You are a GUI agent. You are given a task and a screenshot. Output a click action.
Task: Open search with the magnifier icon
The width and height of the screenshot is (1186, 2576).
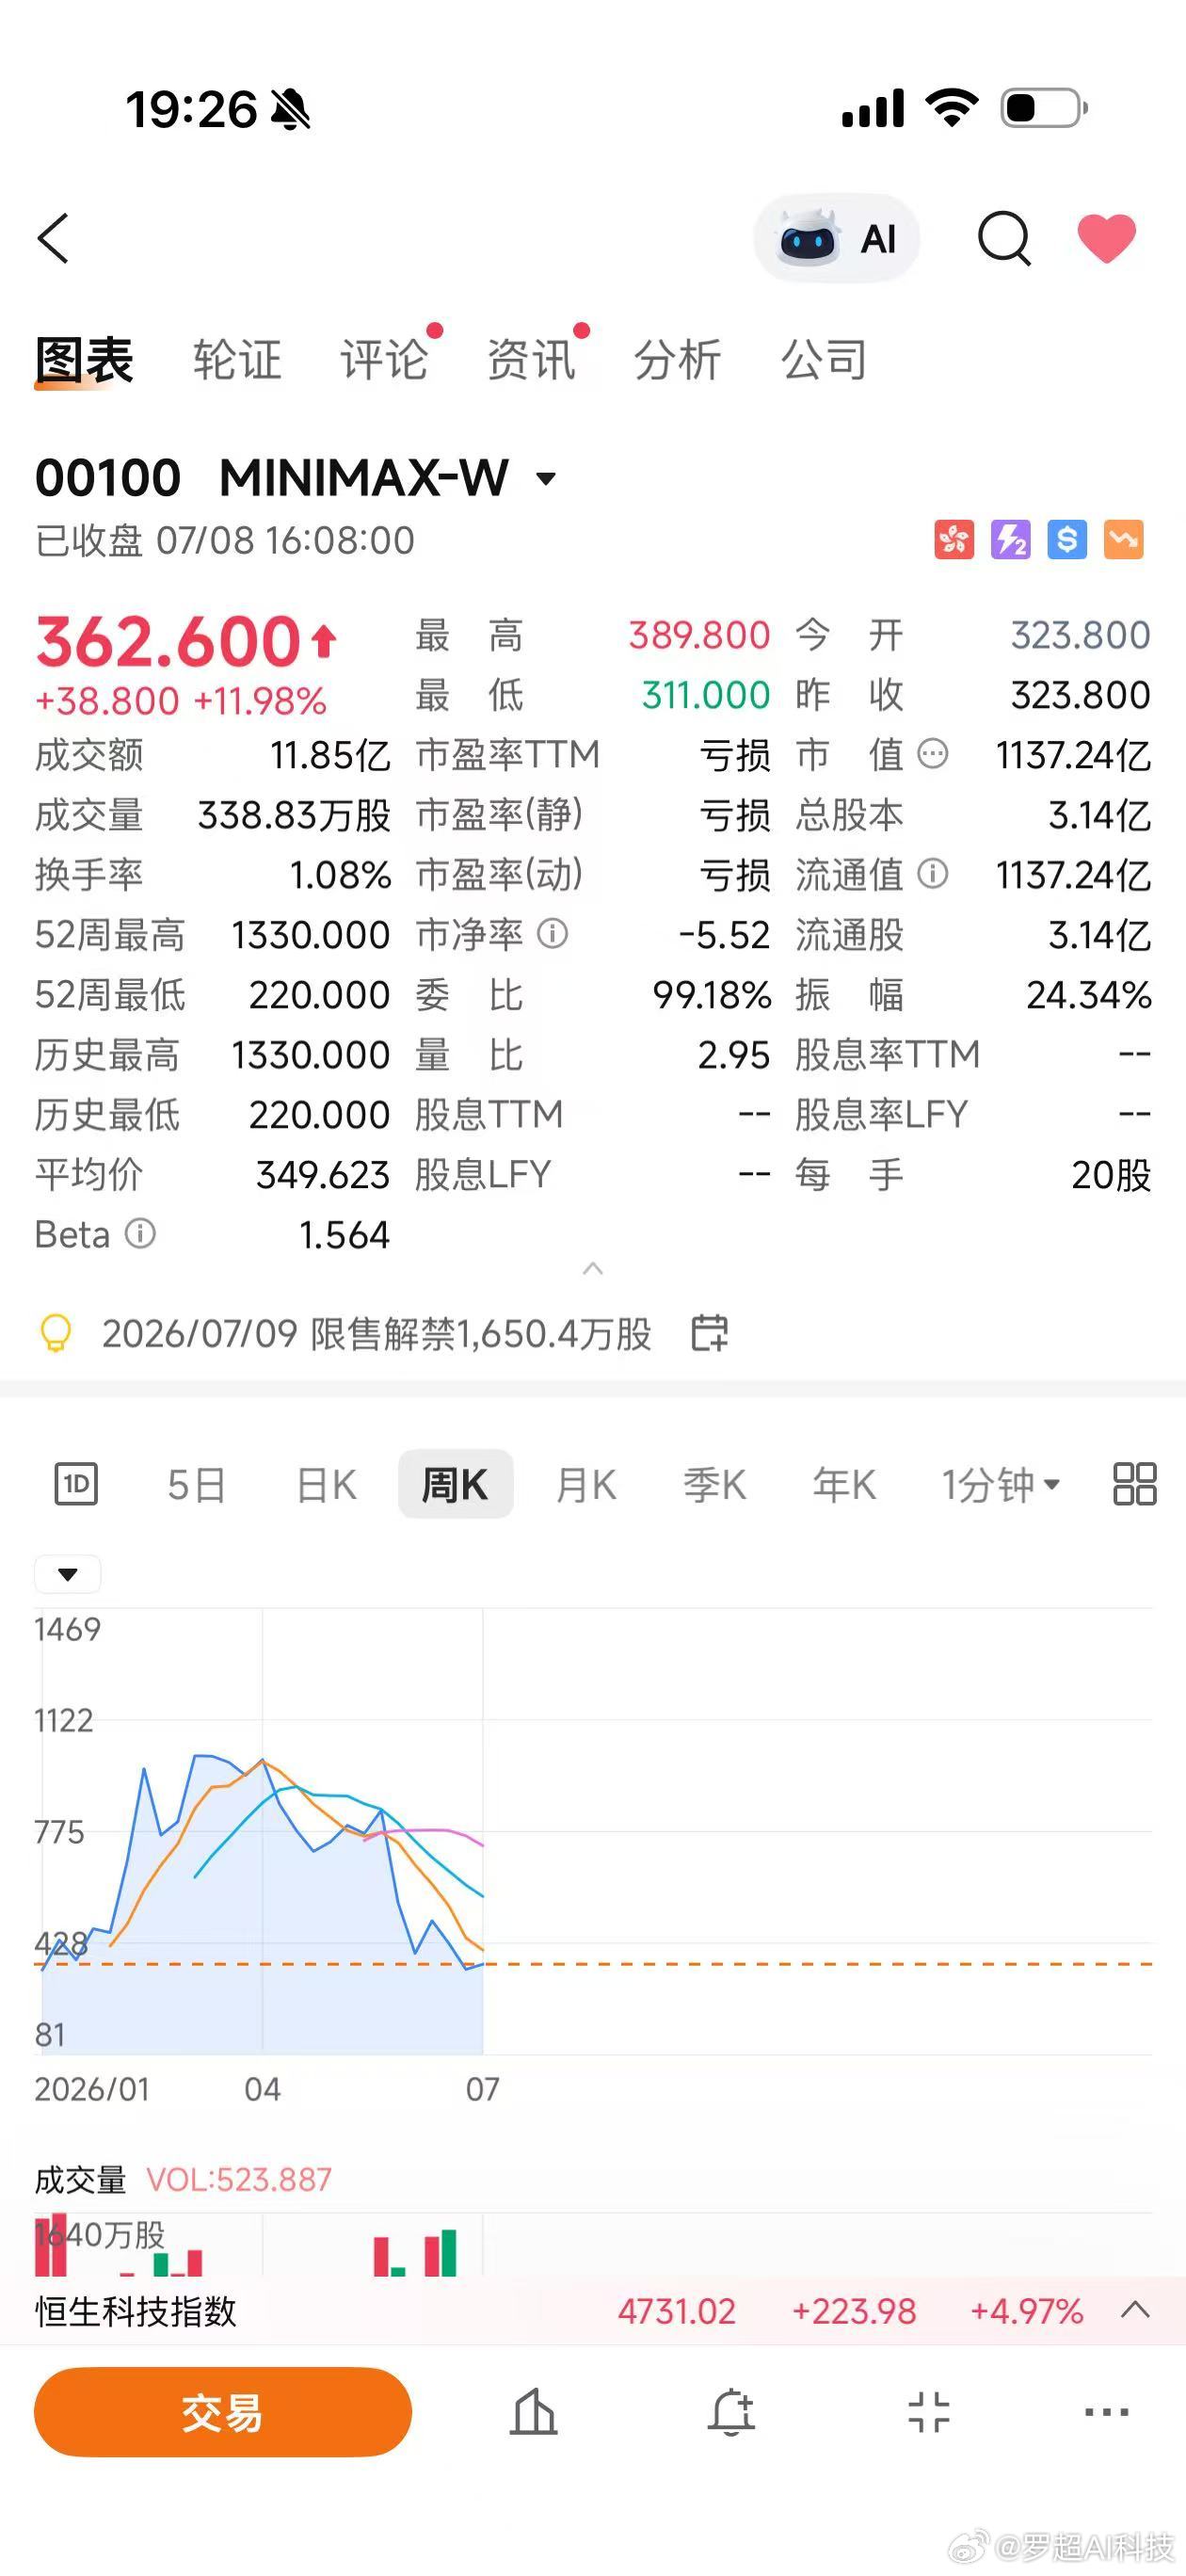pyautogui.click(x=1004, y=238)
